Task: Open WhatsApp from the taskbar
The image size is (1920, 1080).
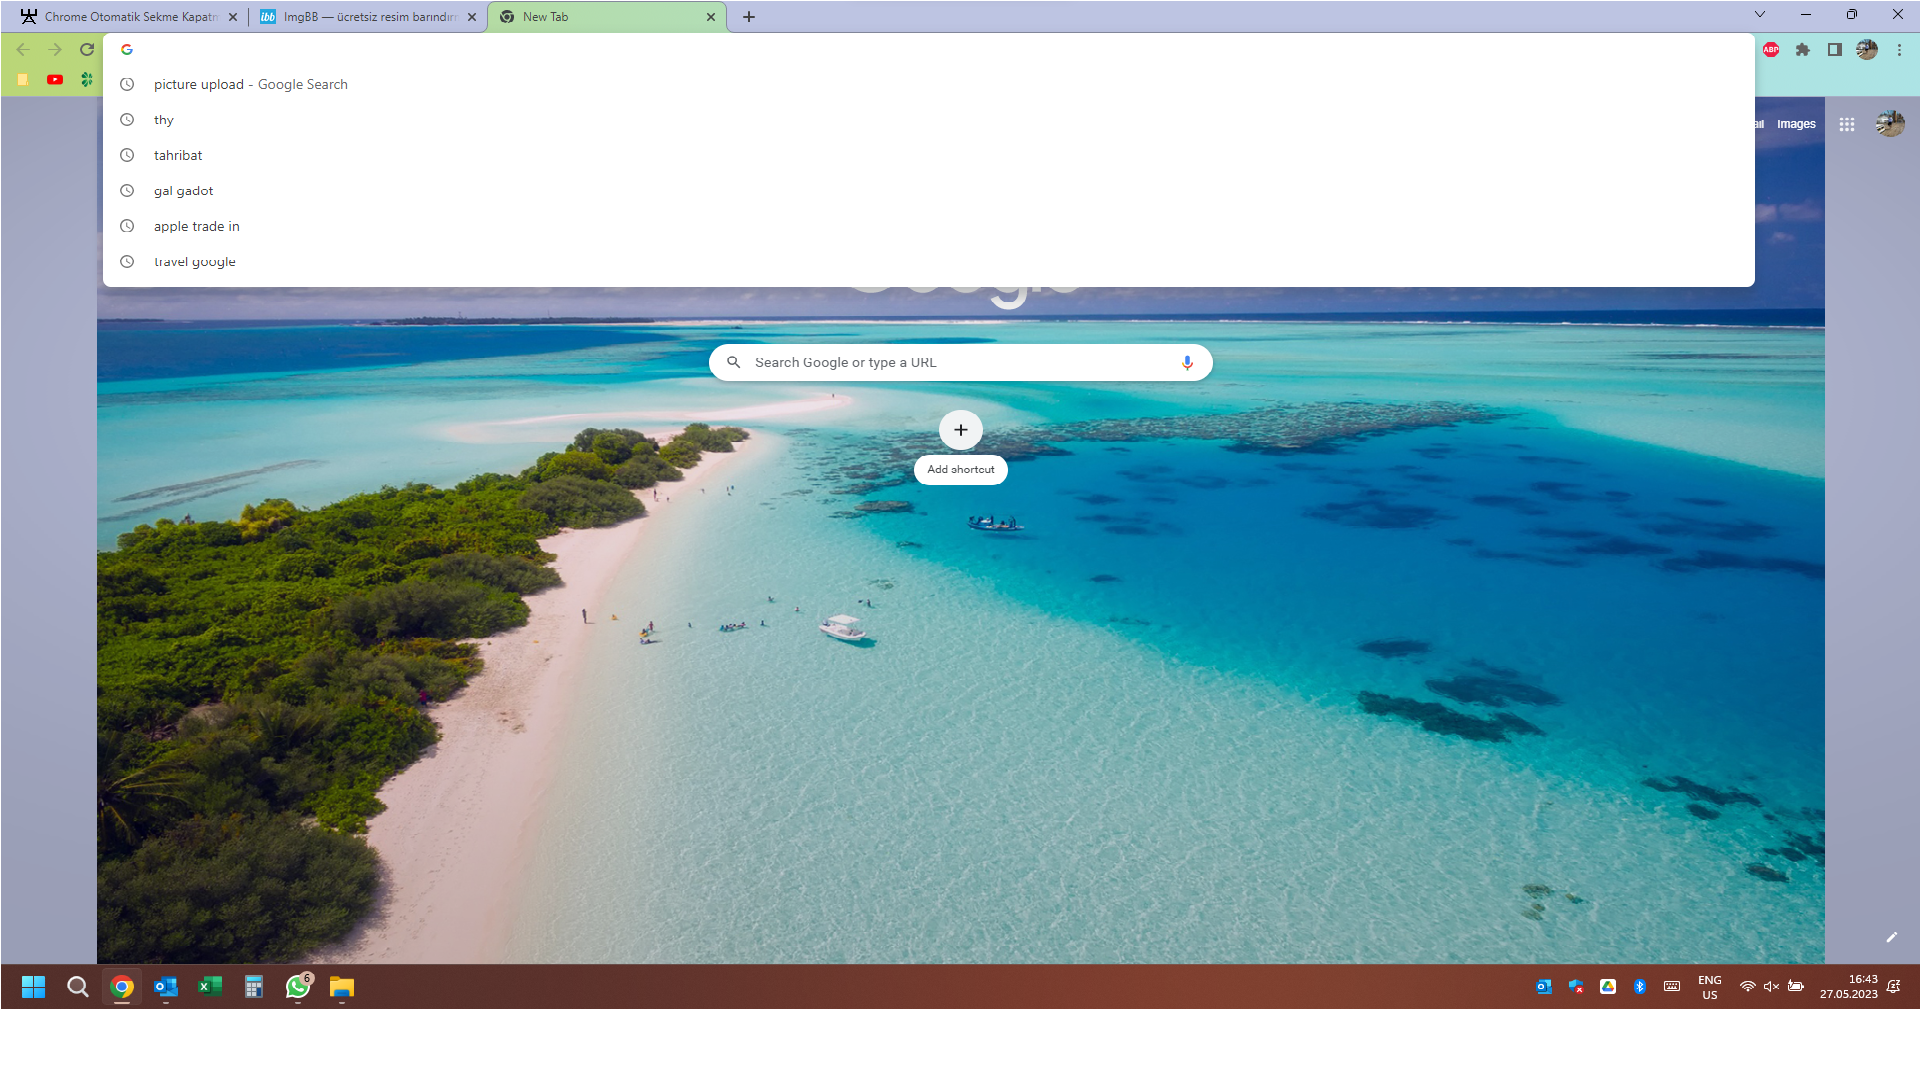Action: [298, 987]
